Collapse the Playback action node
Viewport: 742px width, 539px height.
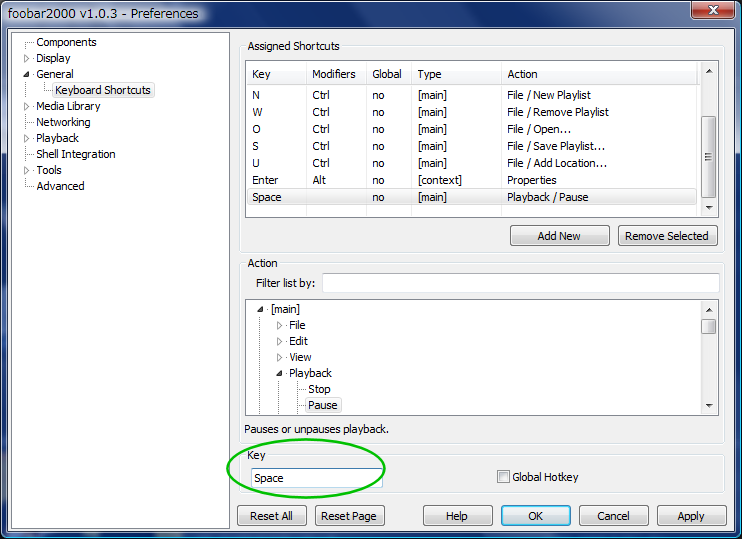tap(279, 373)
